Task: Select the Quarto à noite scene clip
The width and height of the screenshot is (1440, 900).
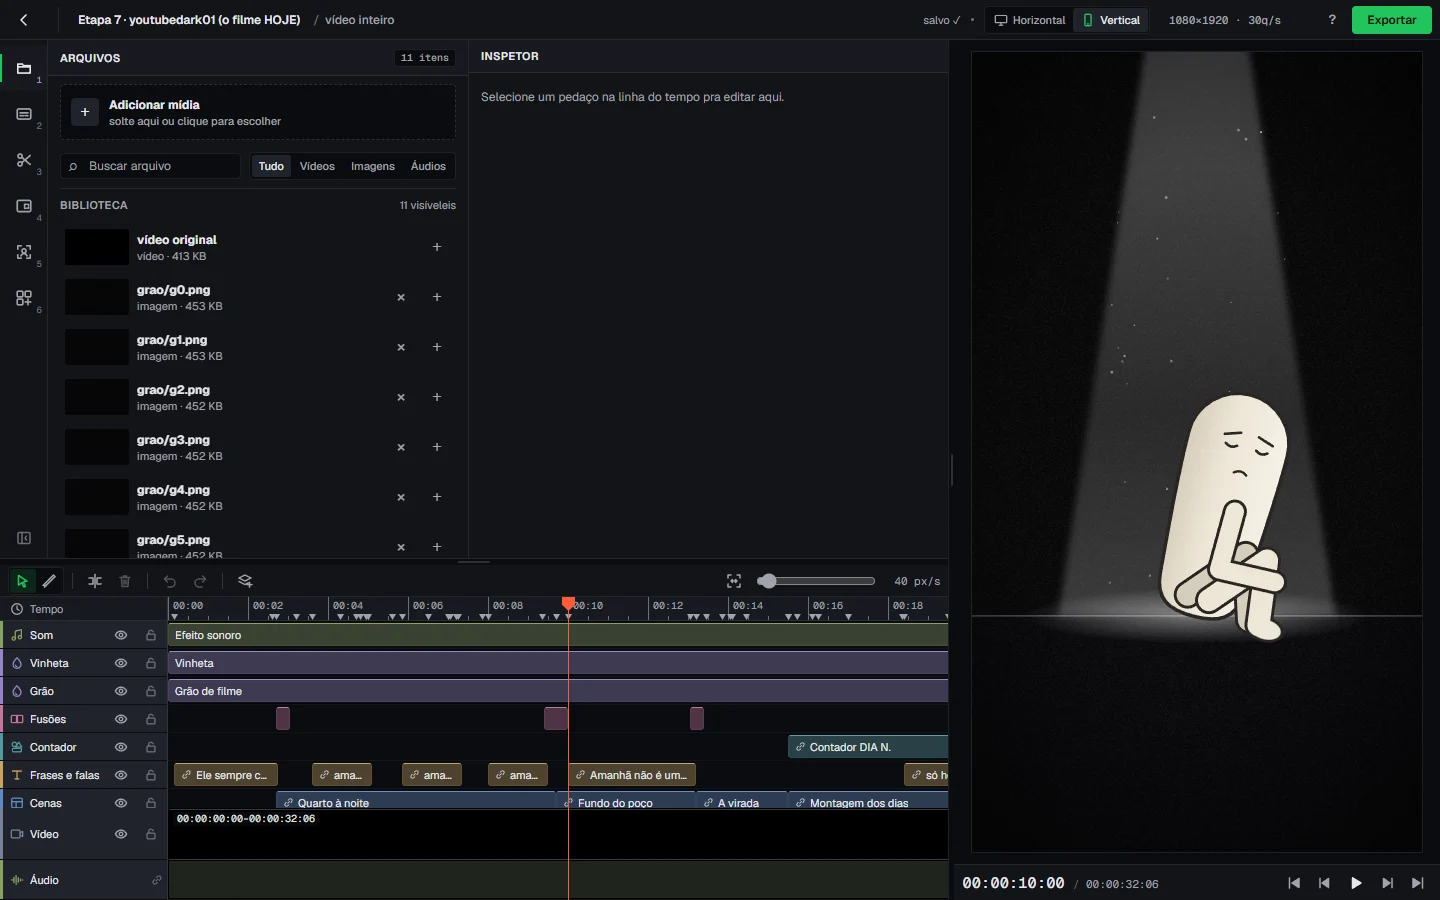Action: 415,801
